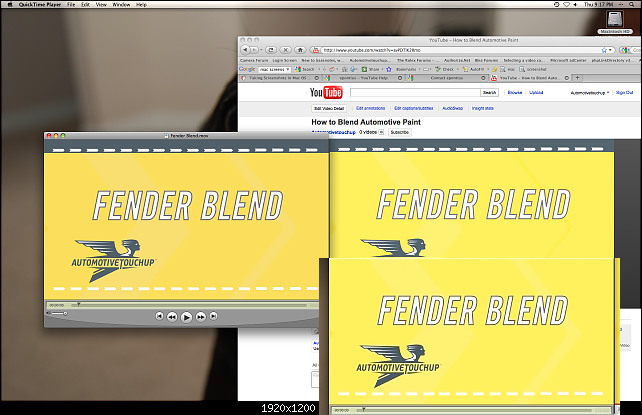
Task: Click the Google Toolbar Search button
Action: tap(305, 69)
